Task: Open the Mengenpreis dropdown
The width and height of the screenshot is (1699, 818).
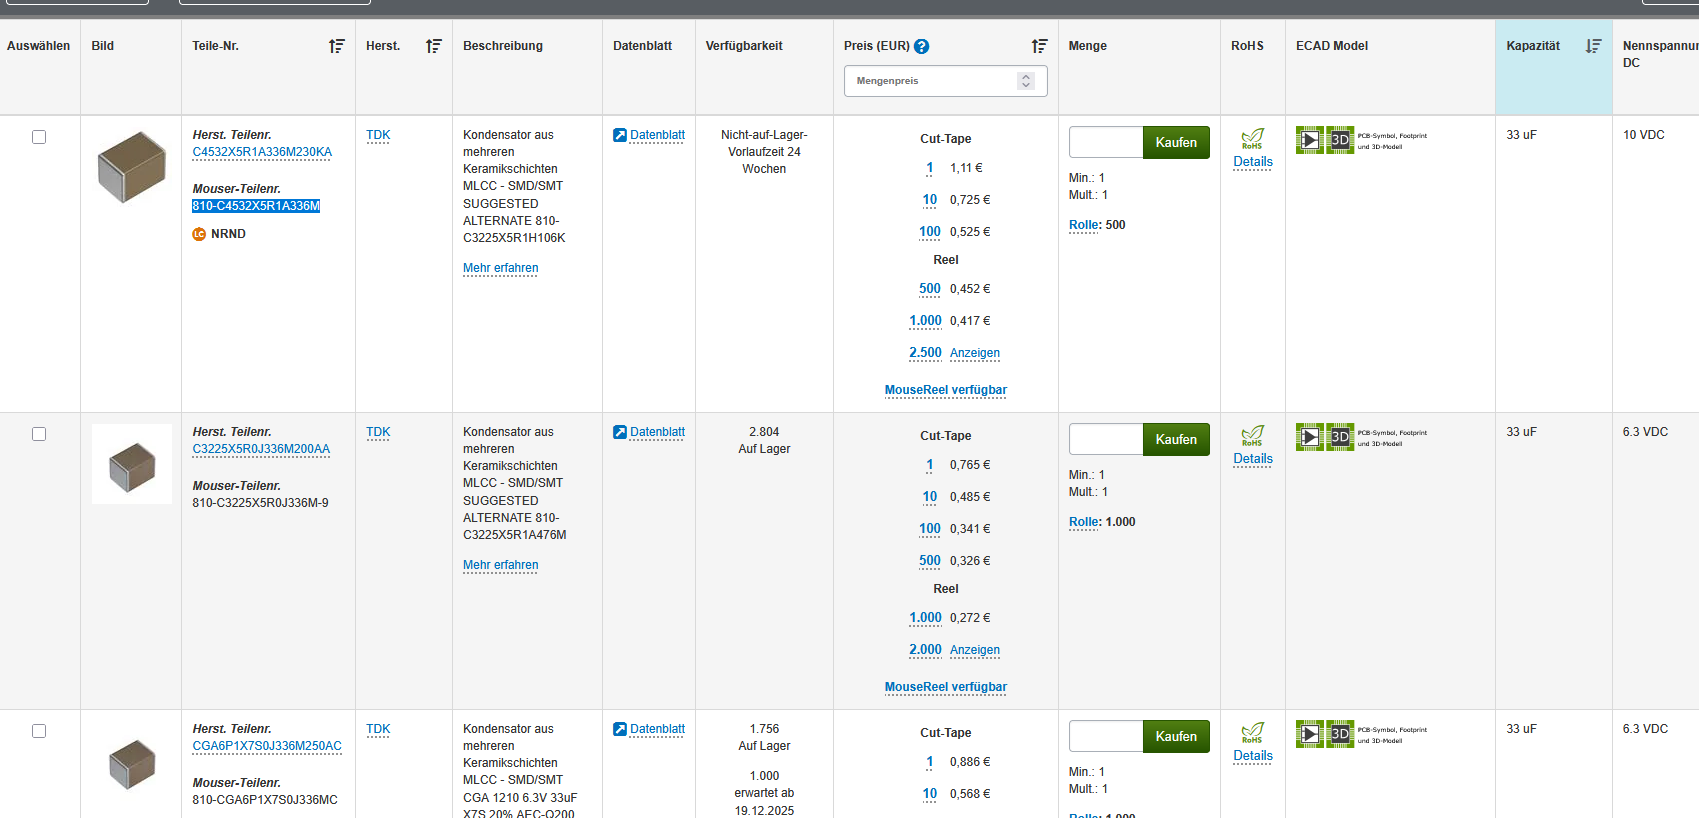Action: pyautogui.click(x=945, y=81)
